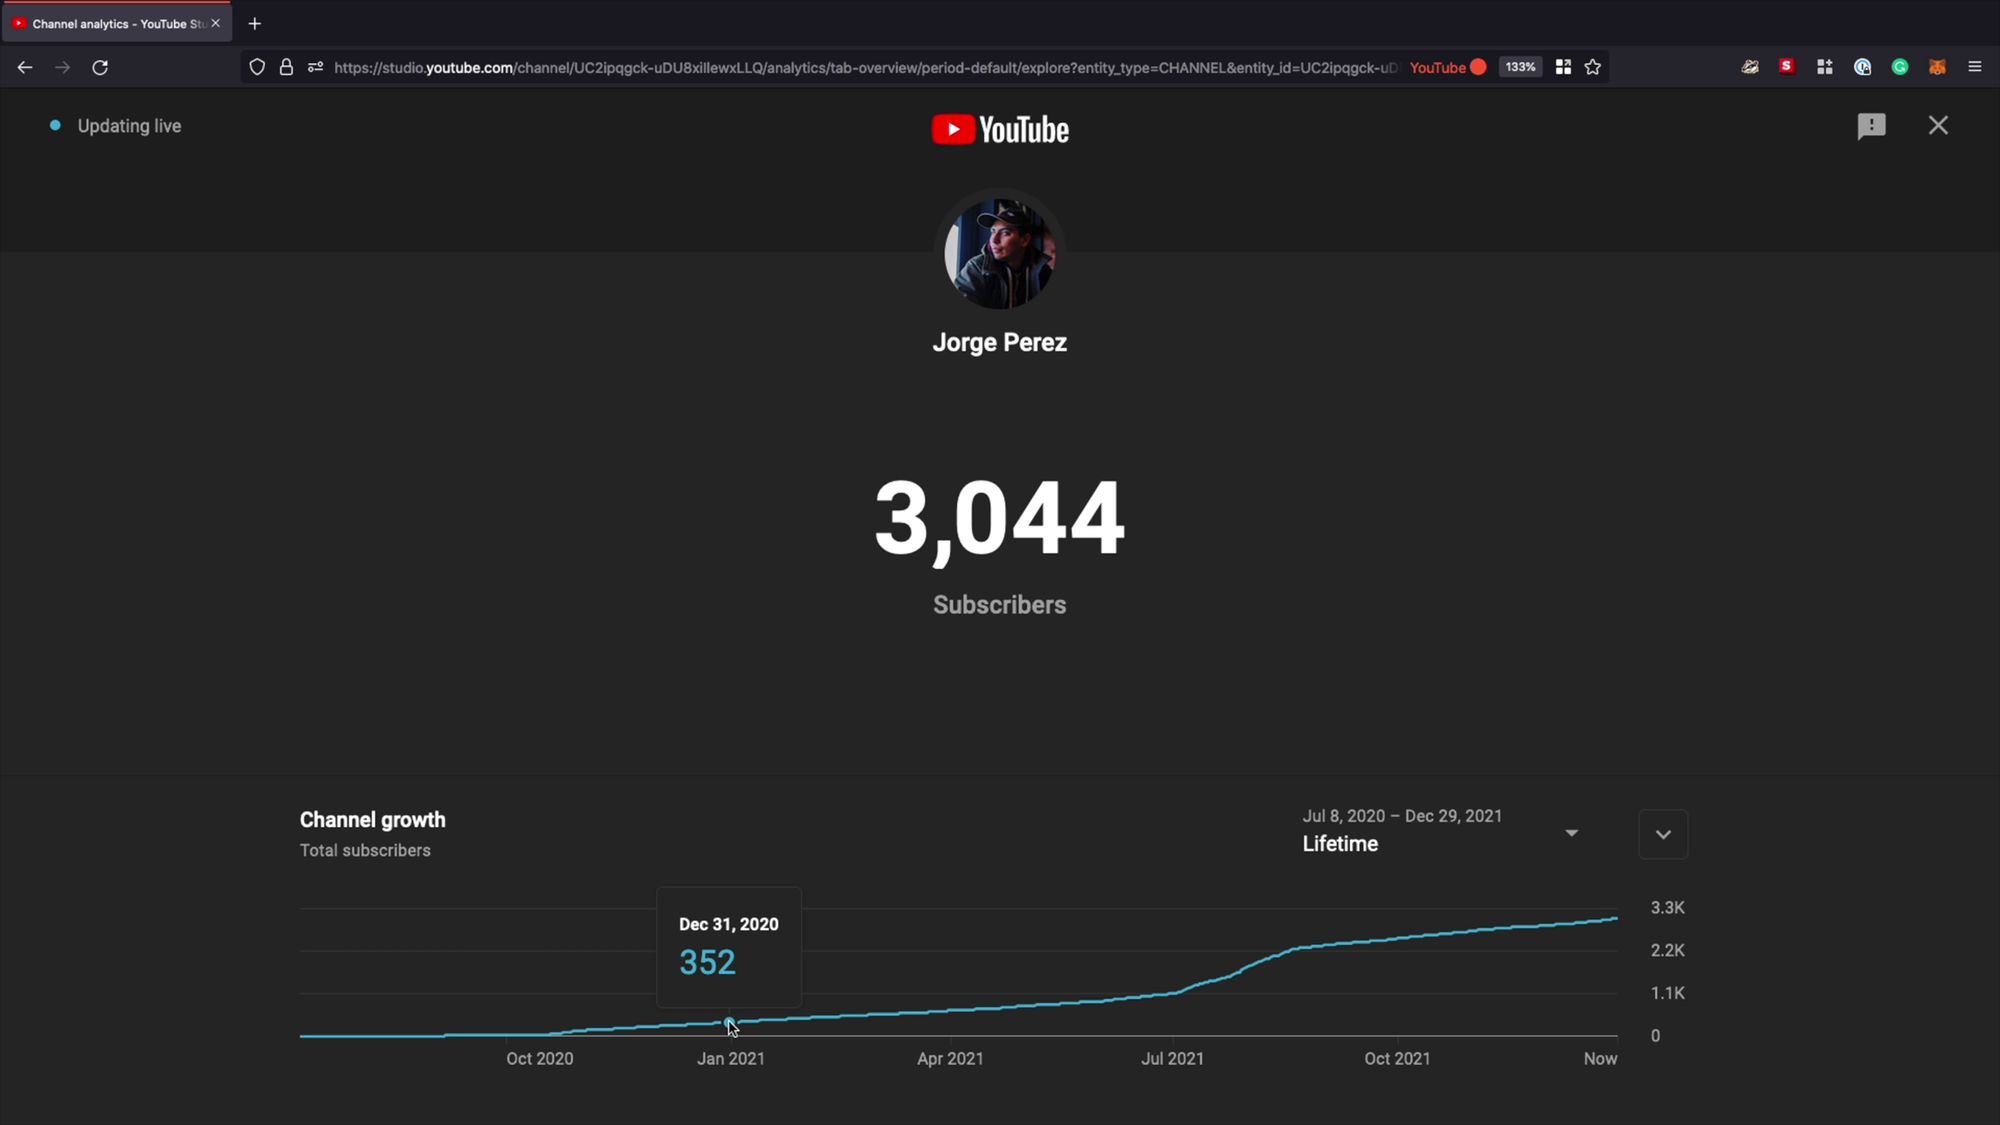Click the four-squares extension icon in toolbar
Image resolution: width=2000 pixels, height=1125 pixels.
(1825, 67)
